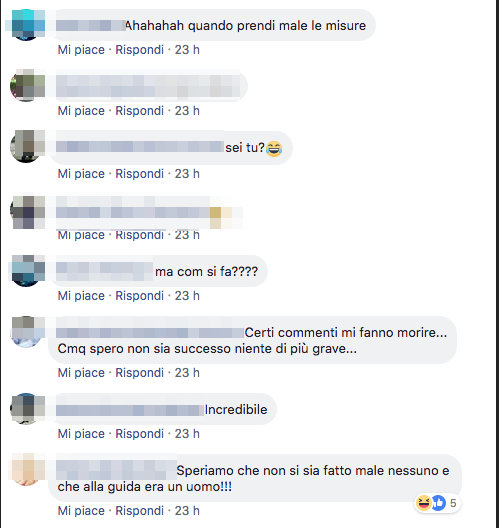Screen dimensions: 499x528
Task: Like the 'Certi commenti mi fanno morire' comment
Action: (81, 373)
